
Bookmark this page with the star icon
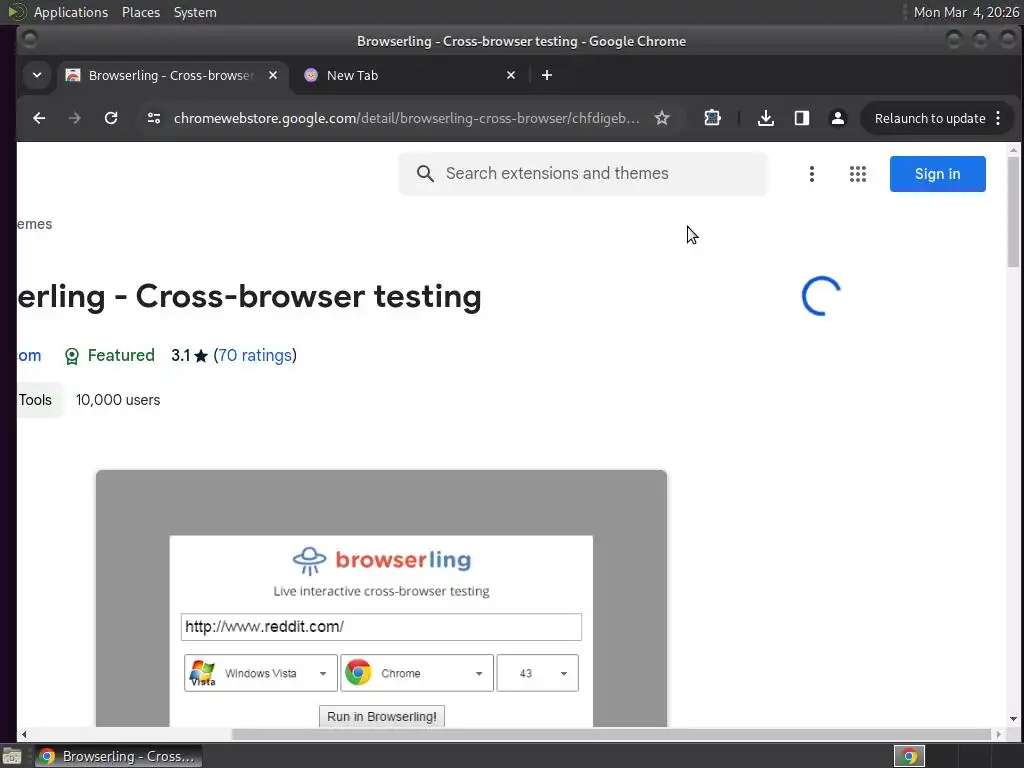pyautogui.click(x=662, y=118)
